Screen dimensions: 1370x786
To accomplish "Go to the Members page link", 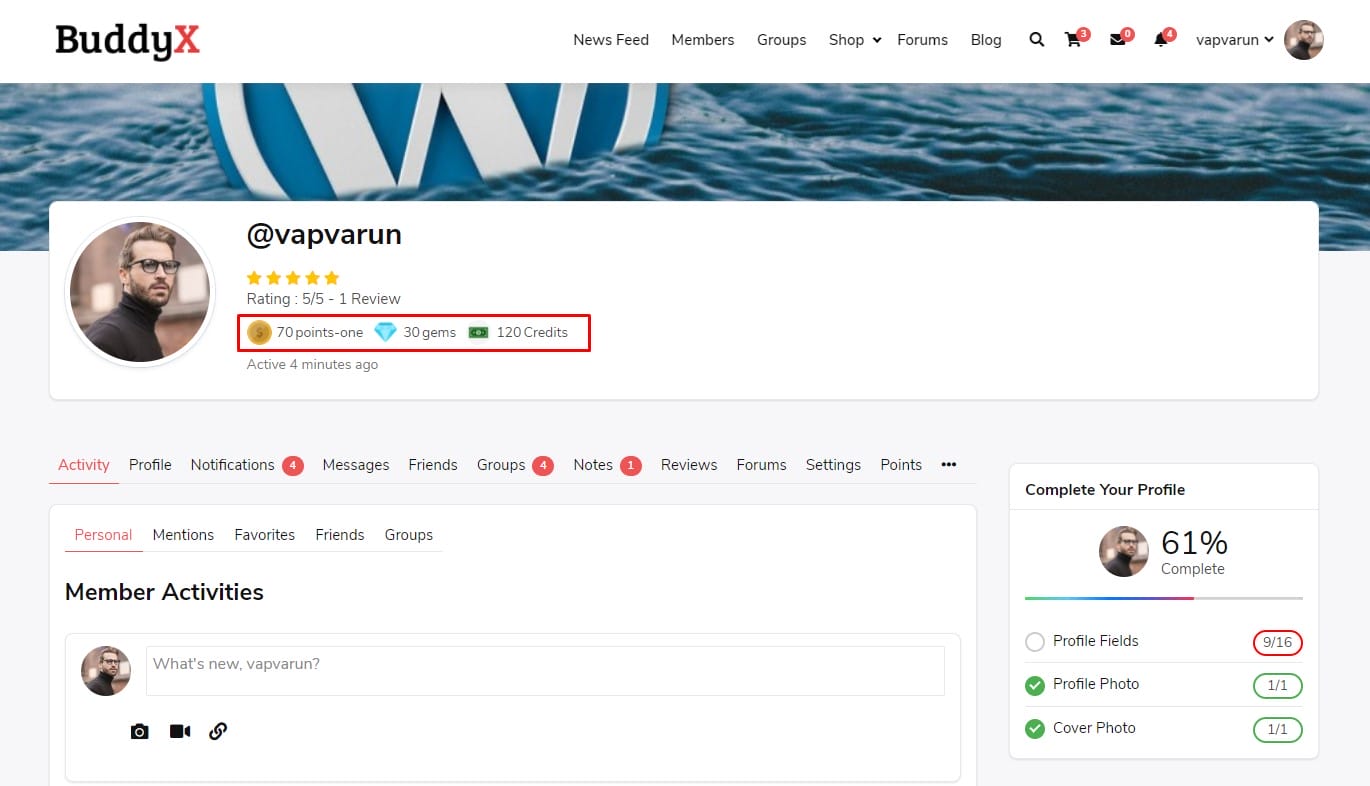I will 702,40.
